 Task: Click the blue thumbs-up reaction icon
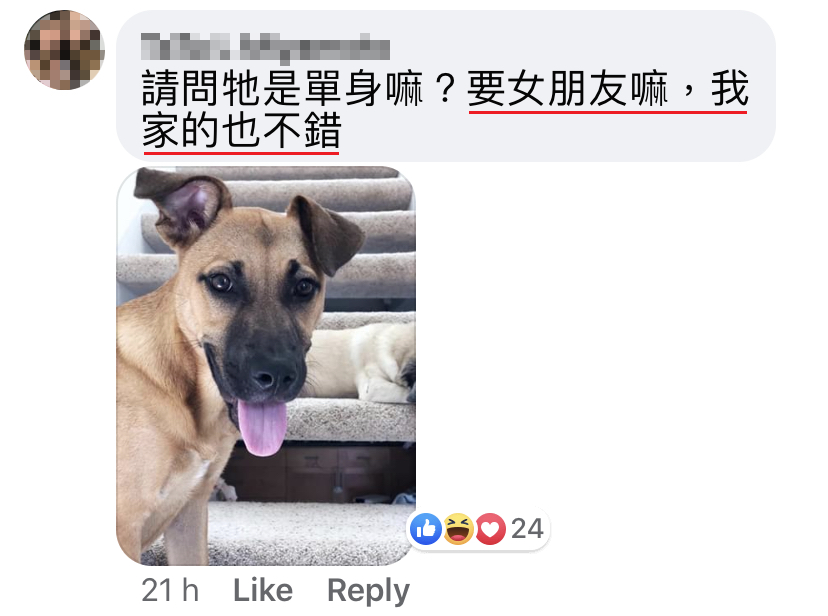[x=426, y=528]
